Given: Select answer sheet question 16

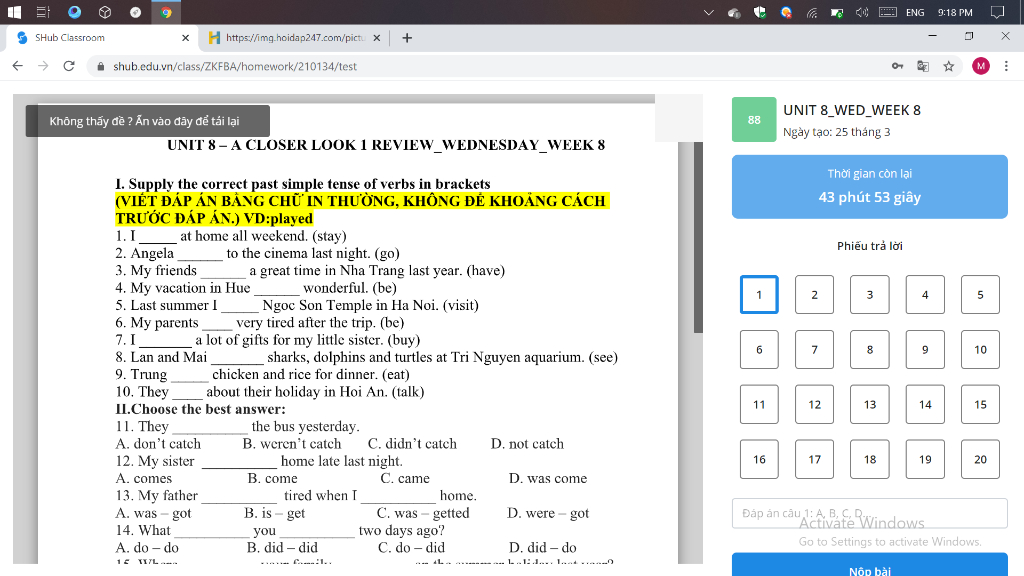Looking at the screenshot, I should pos(759,459).
